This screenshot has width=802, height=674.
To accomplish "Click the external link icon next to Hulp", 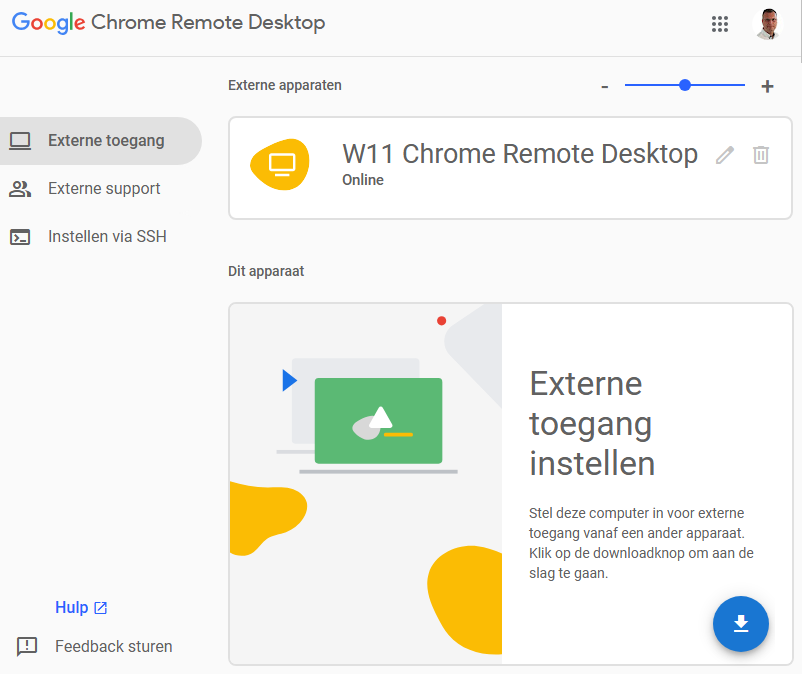I will tap(101, 608).
